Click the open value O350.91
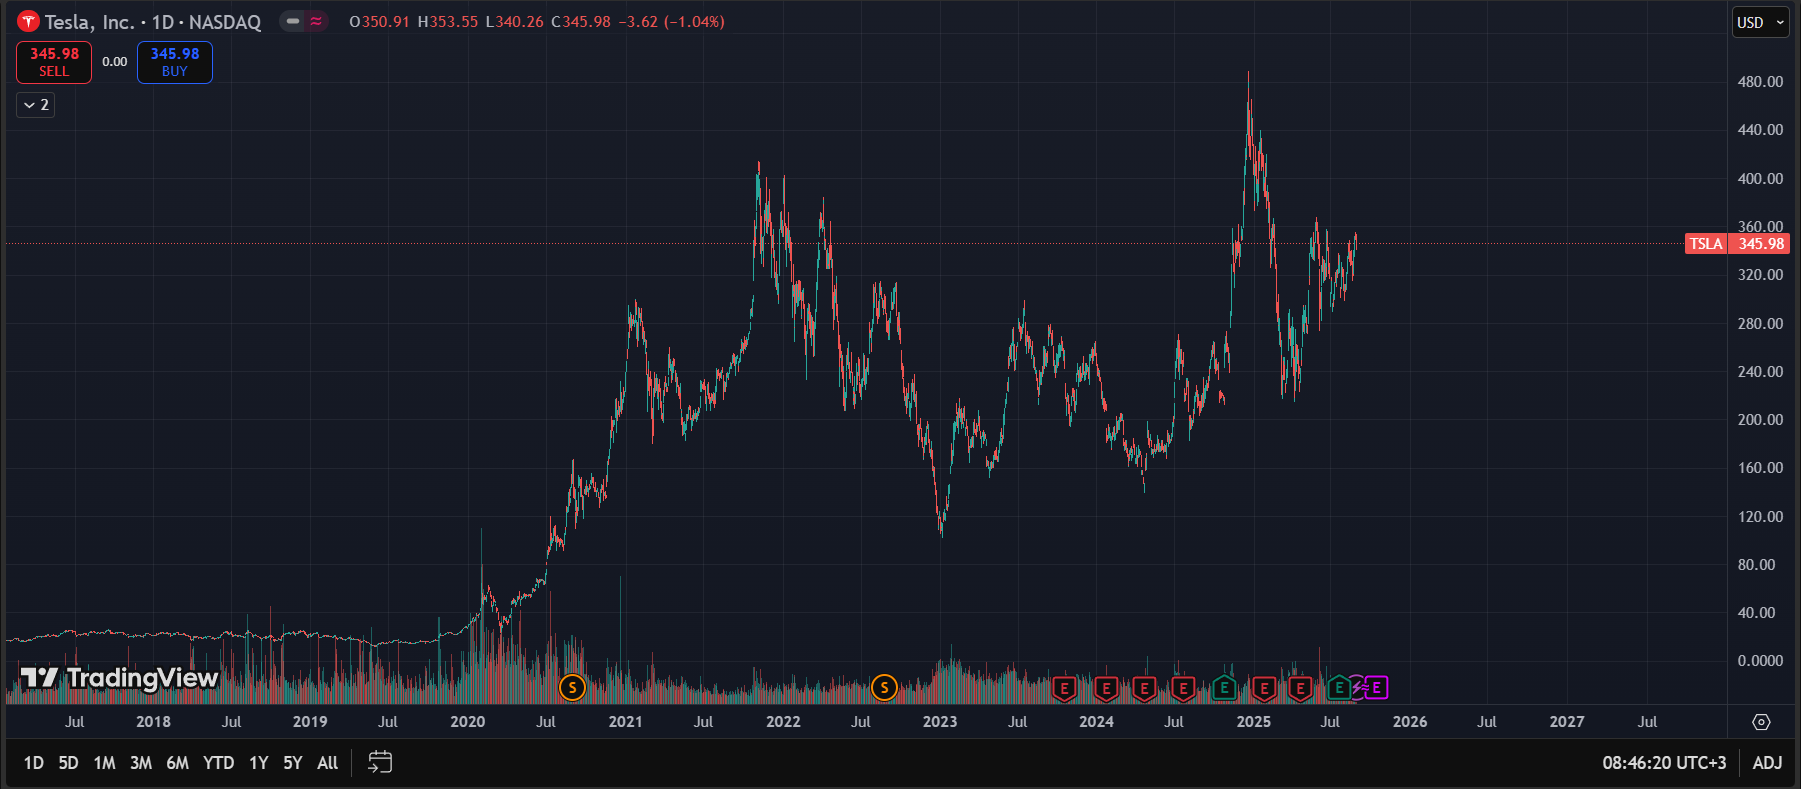1801x789 pixels. pos(379,22)
